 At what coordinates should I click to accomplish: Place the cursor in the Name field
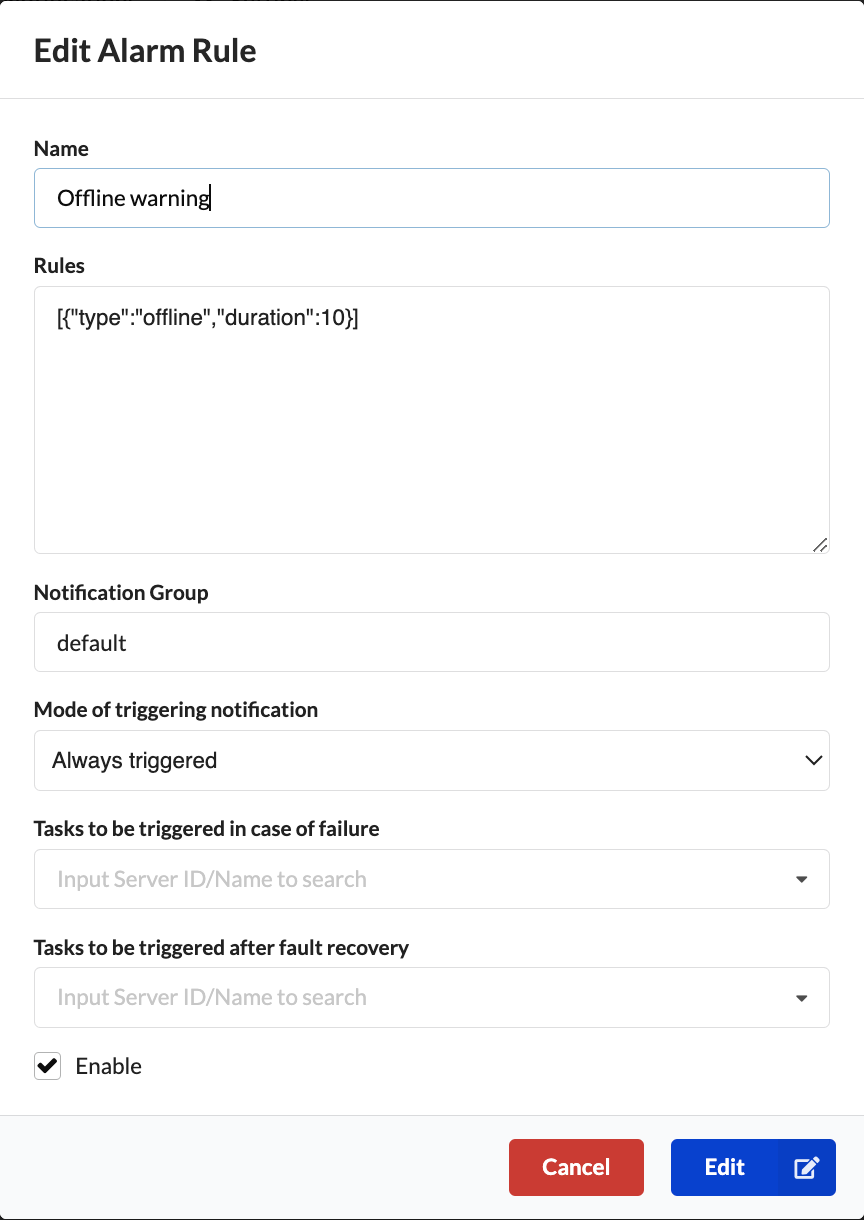pyautogui.click(x=431, y=198)
